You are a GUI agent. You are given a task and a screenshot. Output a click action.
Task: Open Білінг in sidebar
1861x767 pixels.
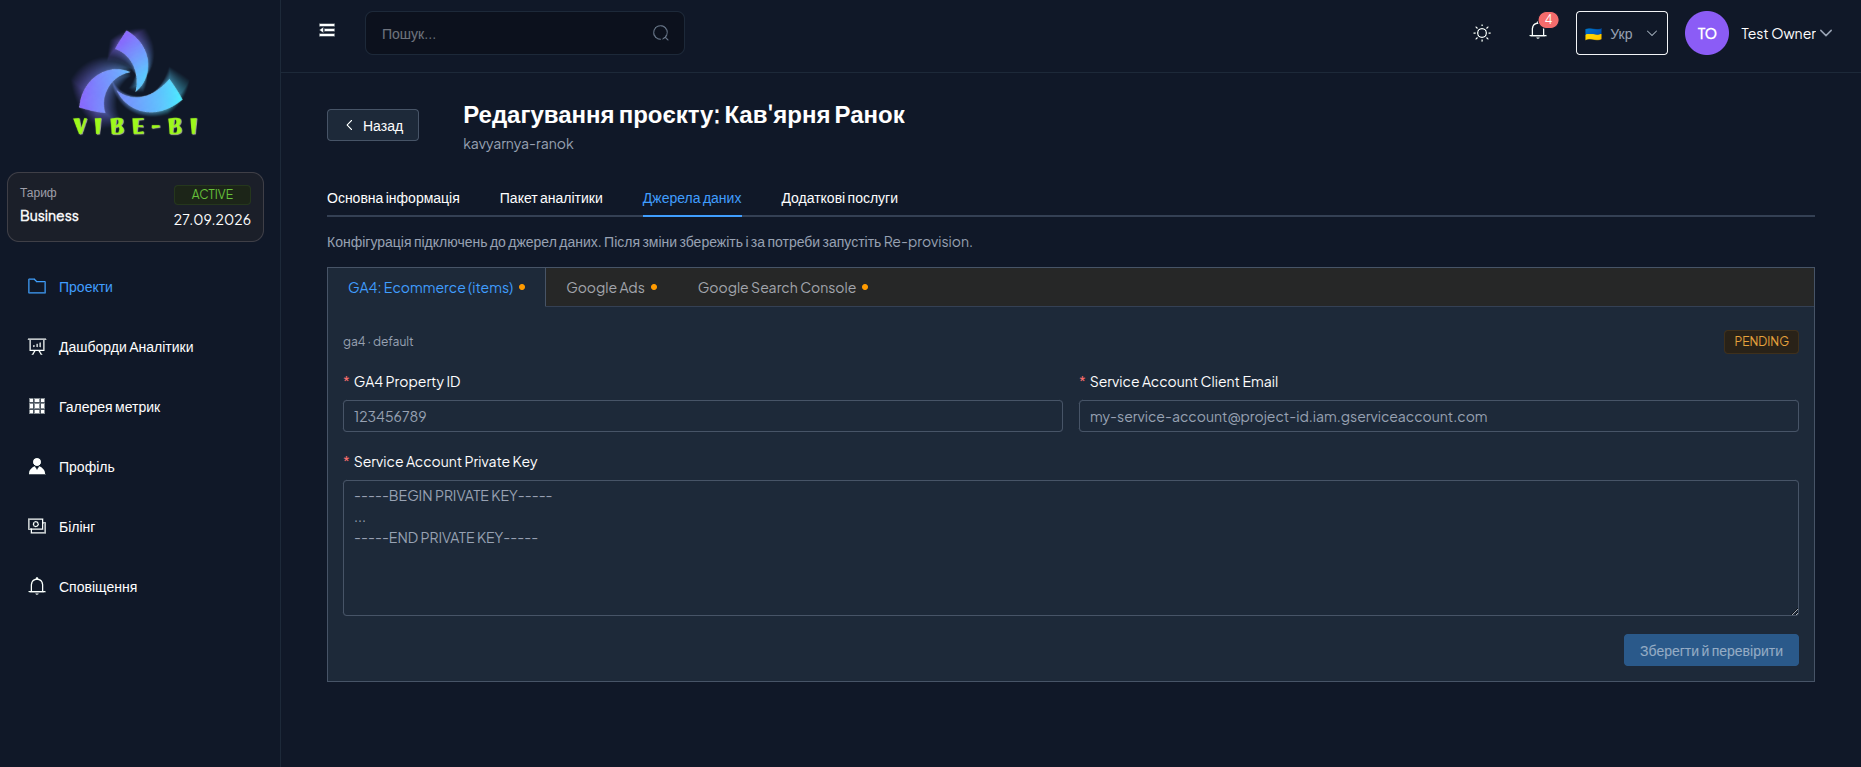[x=77, y=527]
